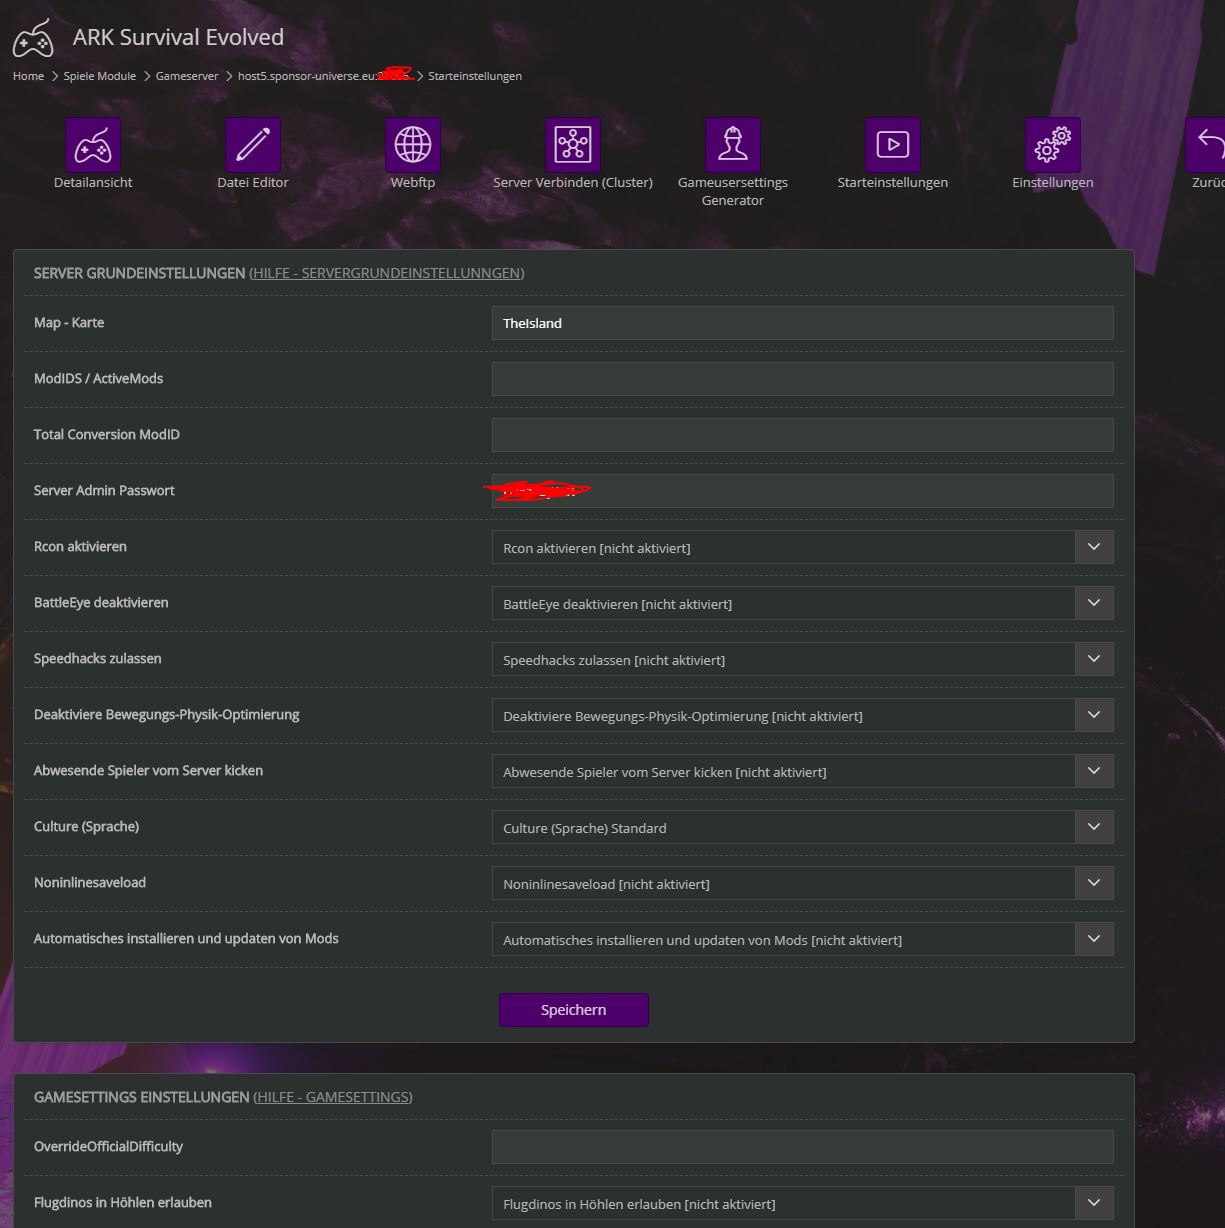Navigate to Spiele Module breadcrumb
Image resolution: width=1225 pixels, height=1228 pixels.
click(x=100, y=76)
